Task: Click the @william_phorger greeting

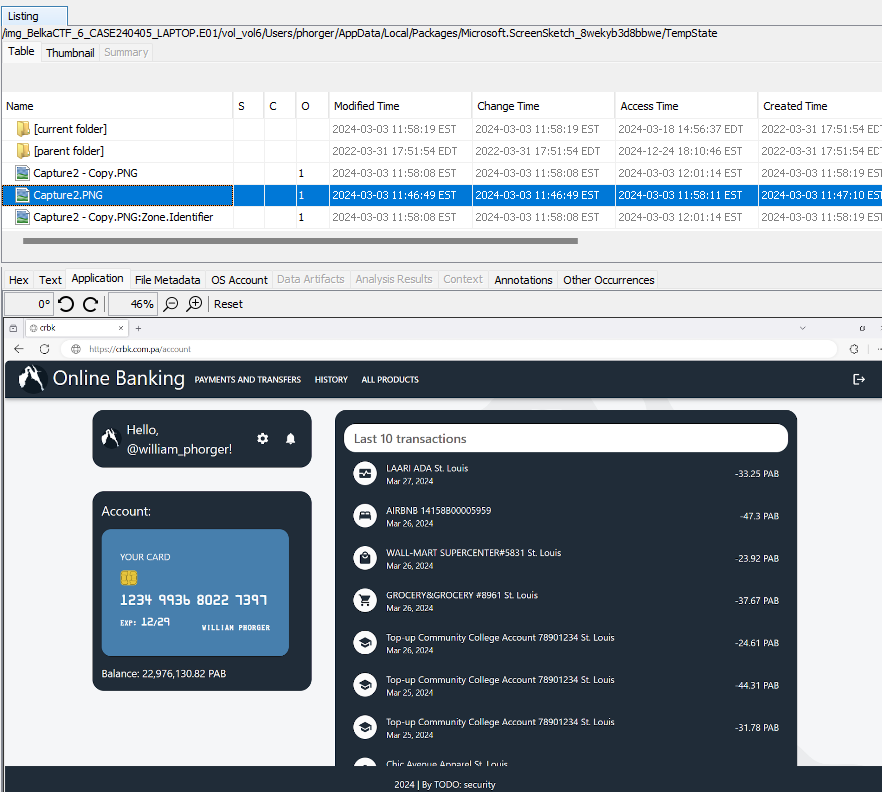Action: point(179,449)
